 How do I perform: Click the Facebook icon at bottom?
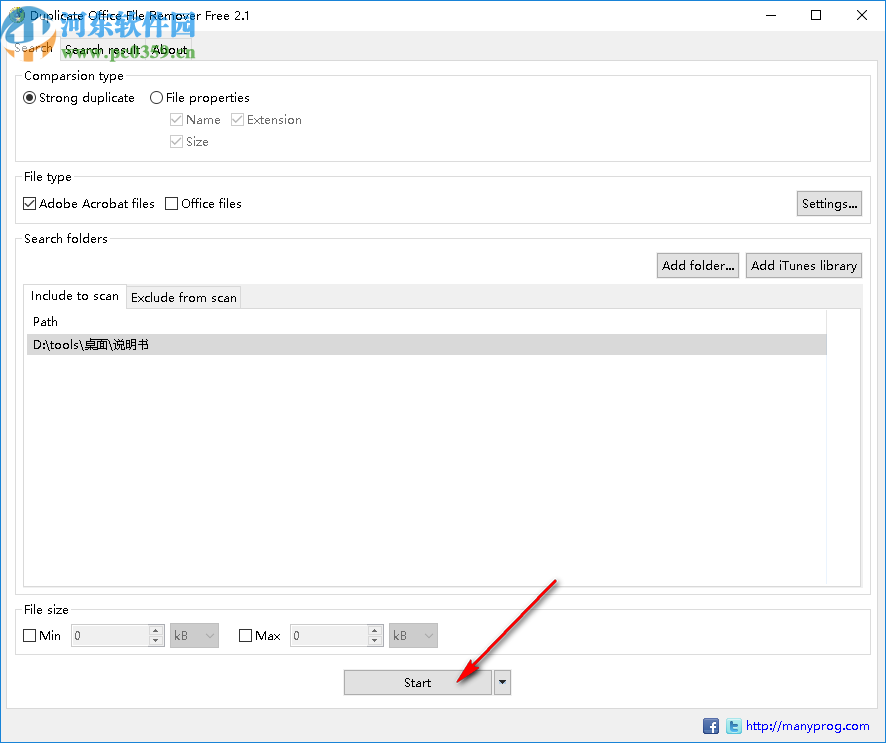[x=711, y=726]
